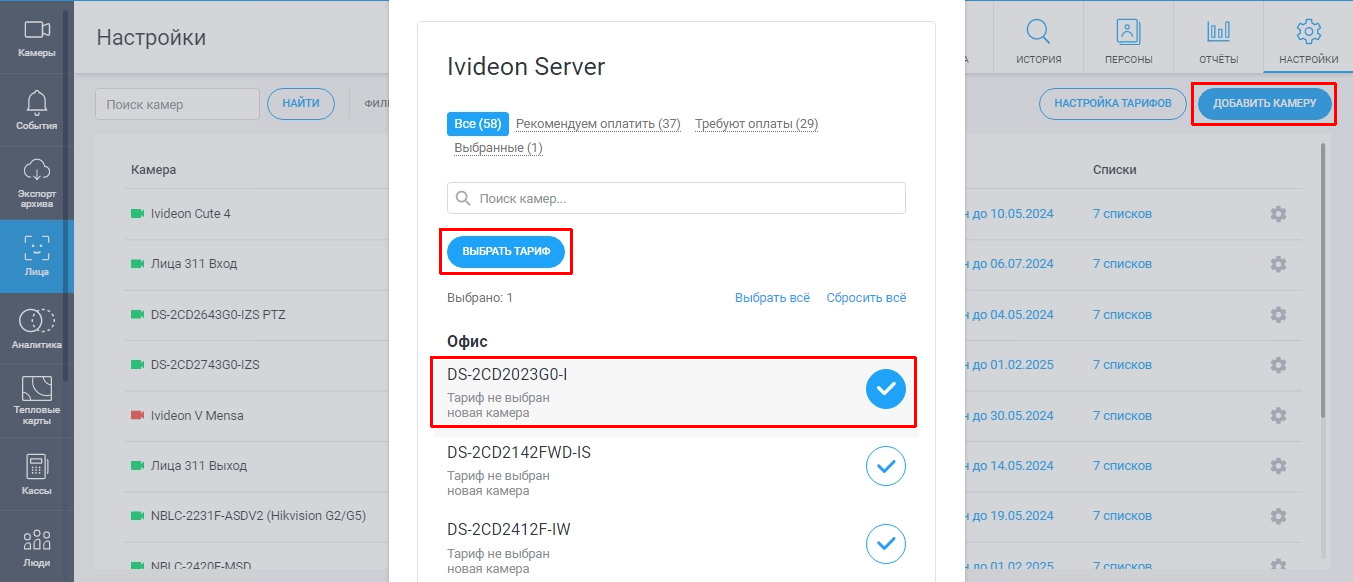Open gear settings for NBLC-2231F-ASDV2
1353x582 pixels.
tap(1278, 516)
